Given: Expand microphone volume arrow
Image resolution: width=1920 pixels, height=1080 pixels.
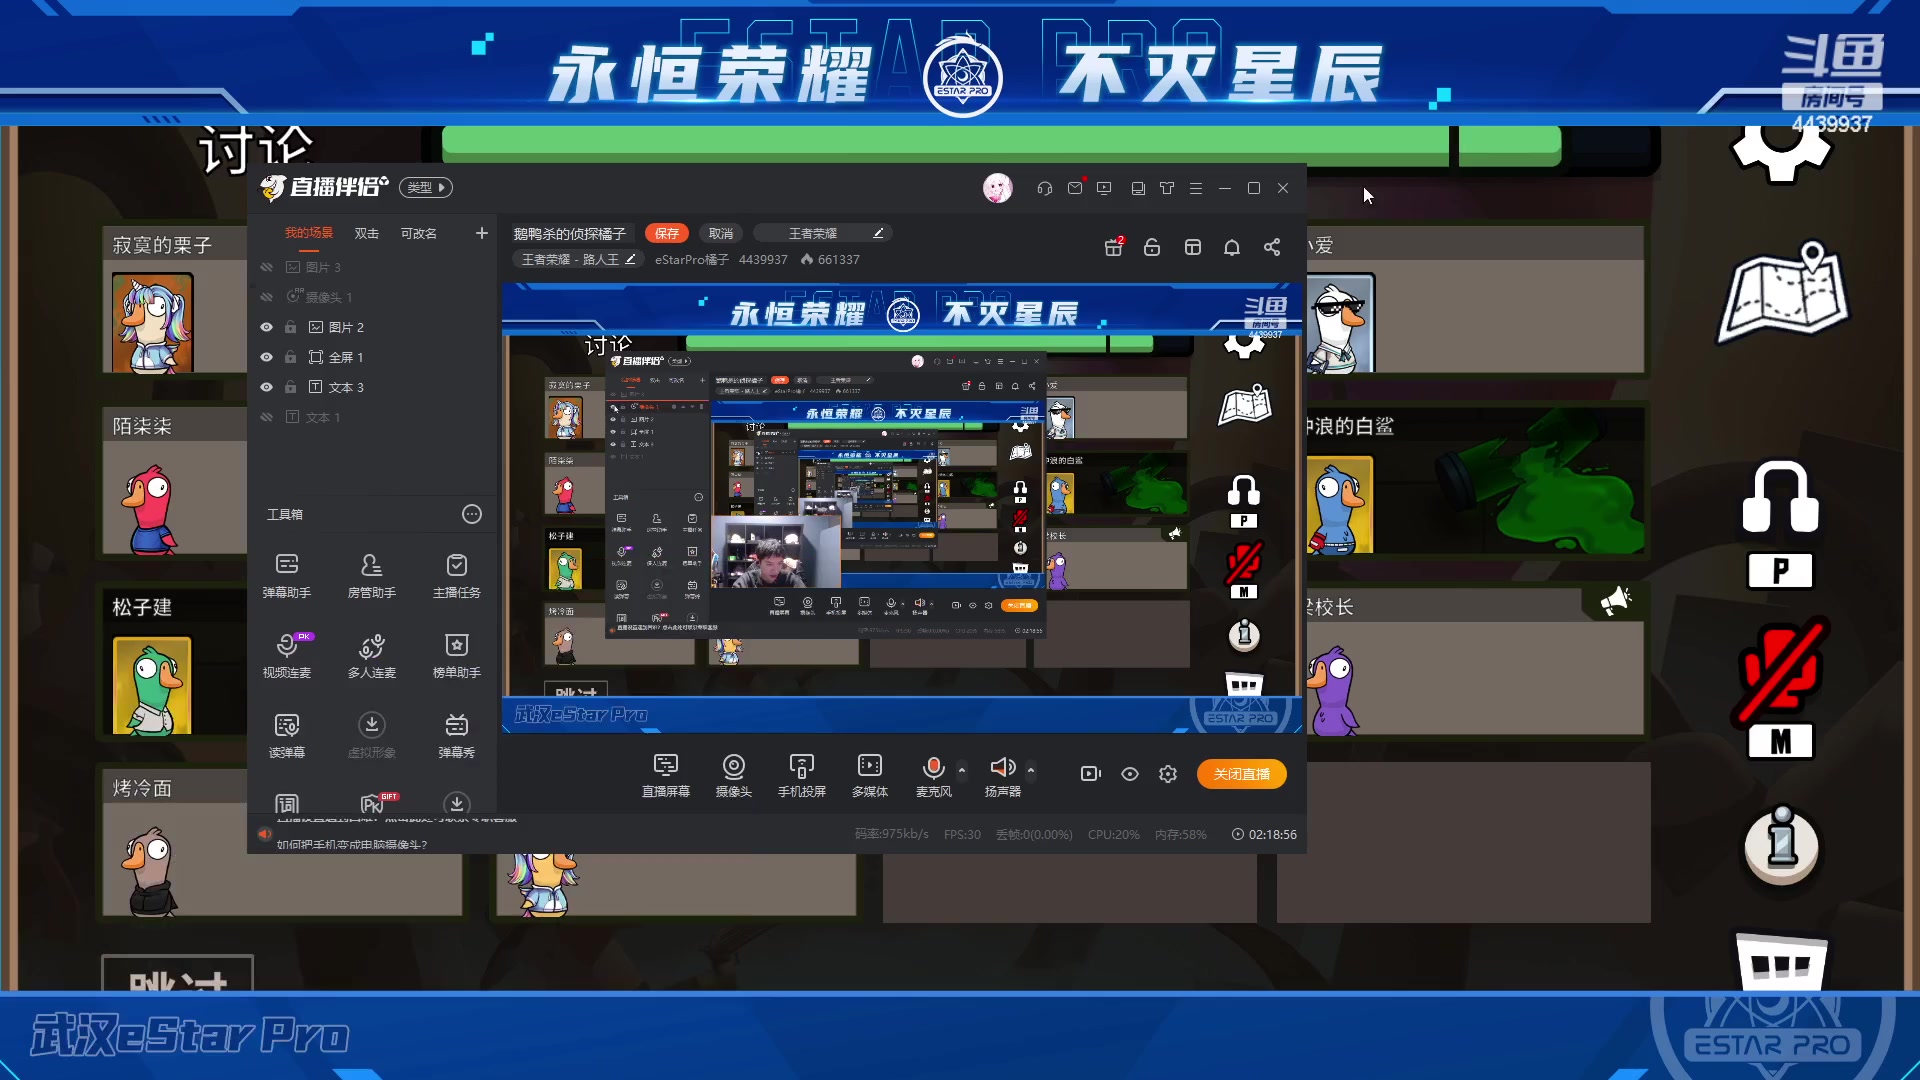Looking at the screenshot, I should click(x=962, y=769).
